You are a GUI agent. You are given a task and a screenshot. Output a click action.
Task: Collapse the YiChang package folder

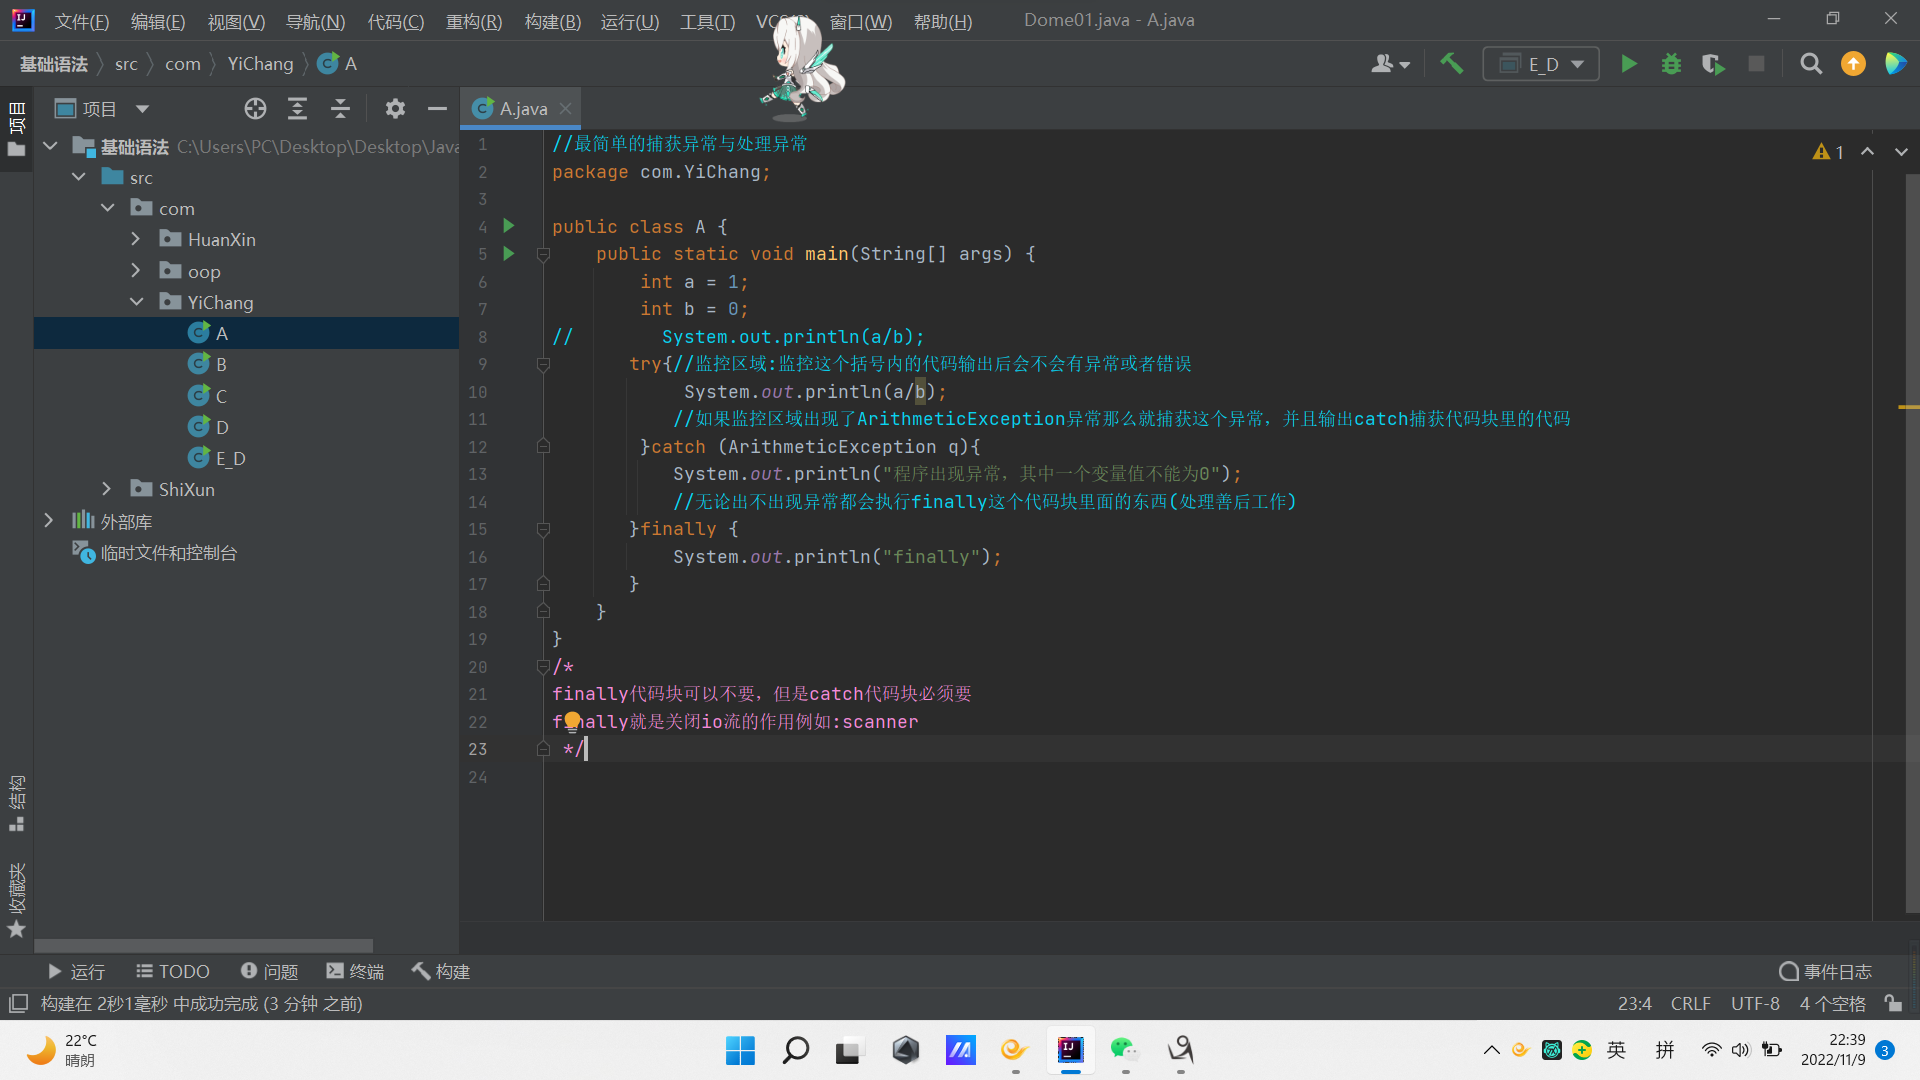[x=136, y=302]
